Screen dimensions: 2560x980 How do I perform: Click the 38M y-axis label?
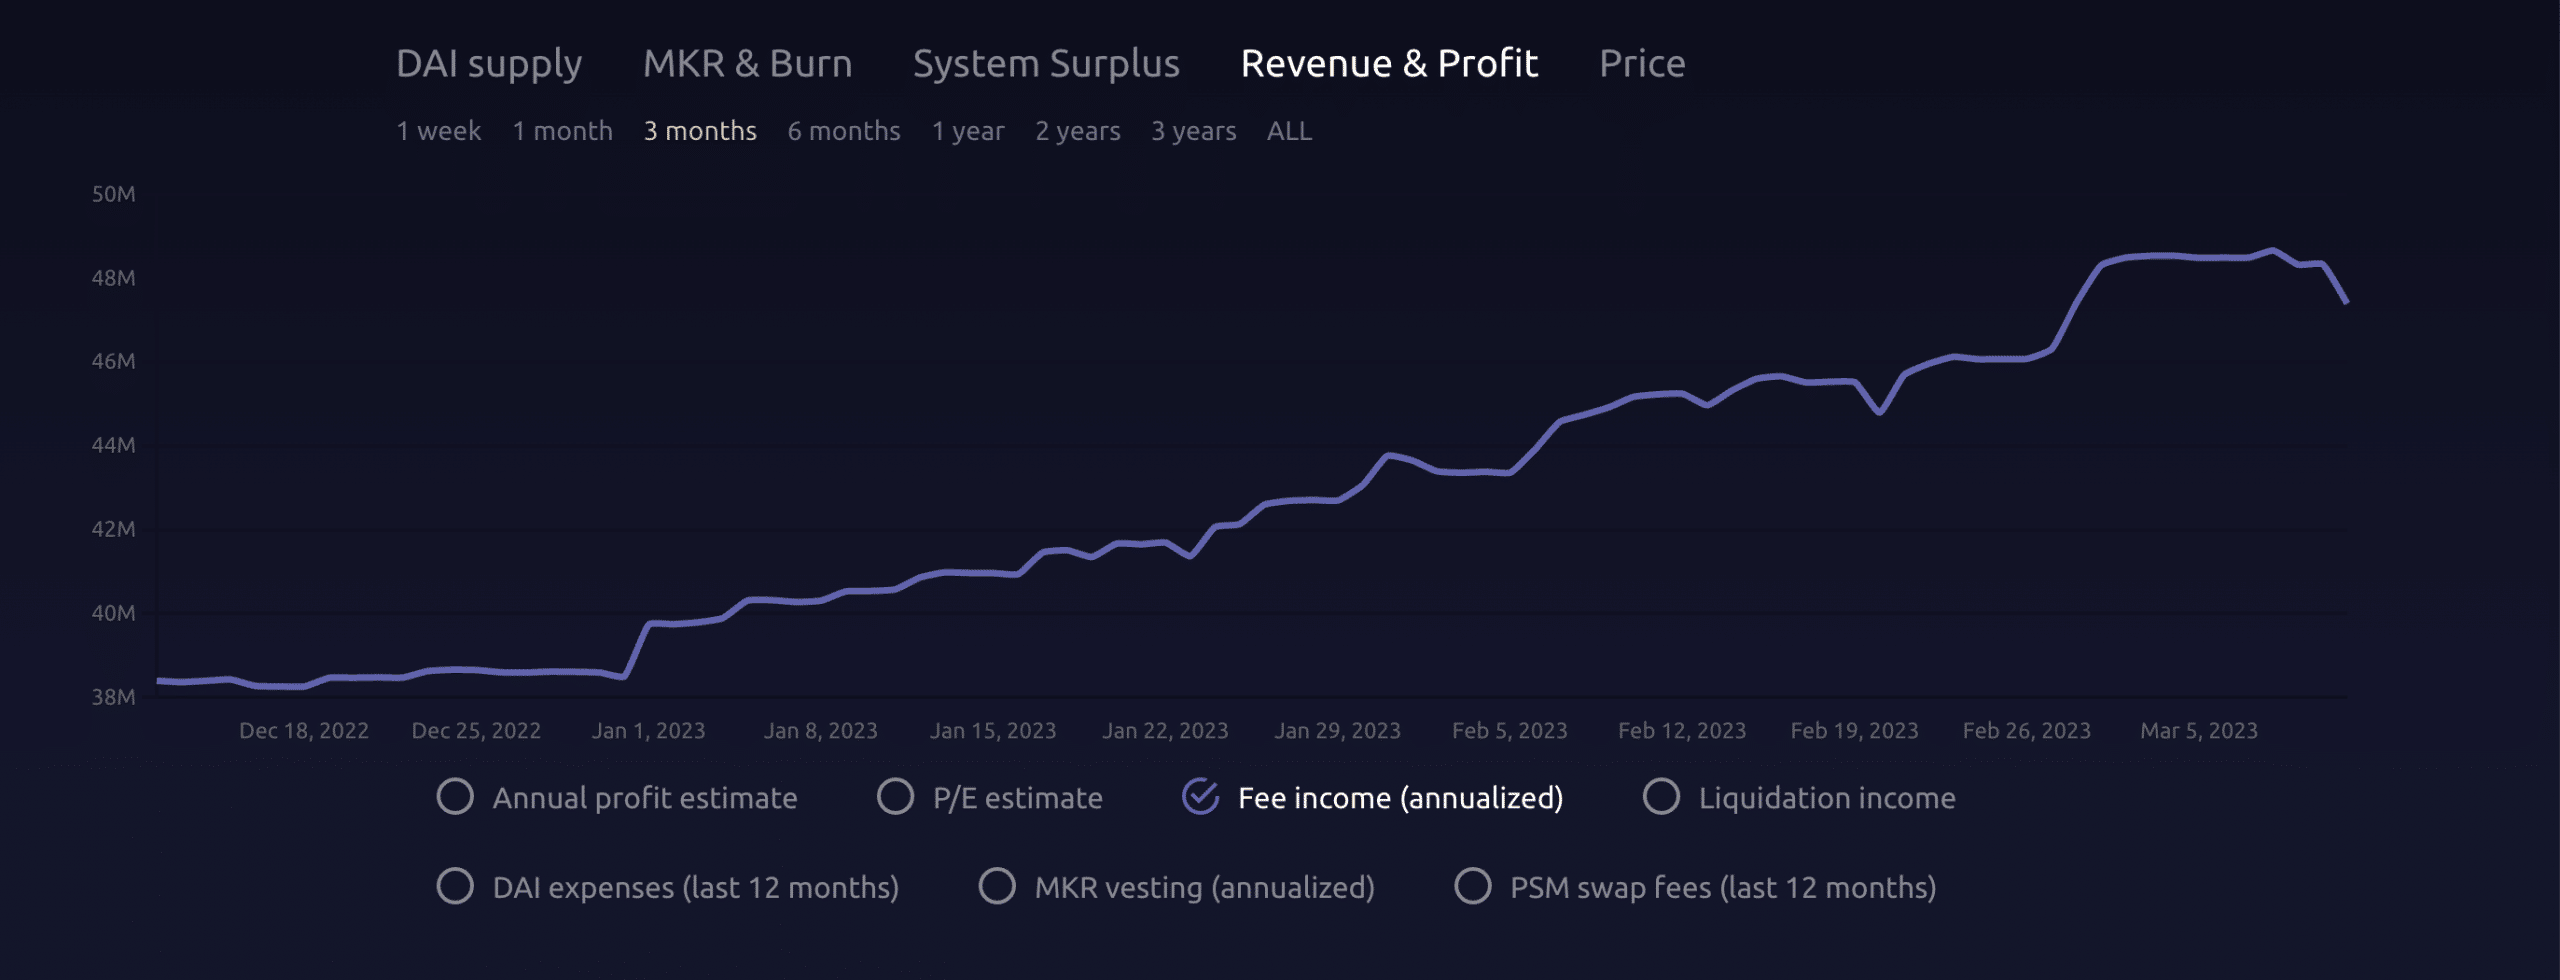click(113, 697)
